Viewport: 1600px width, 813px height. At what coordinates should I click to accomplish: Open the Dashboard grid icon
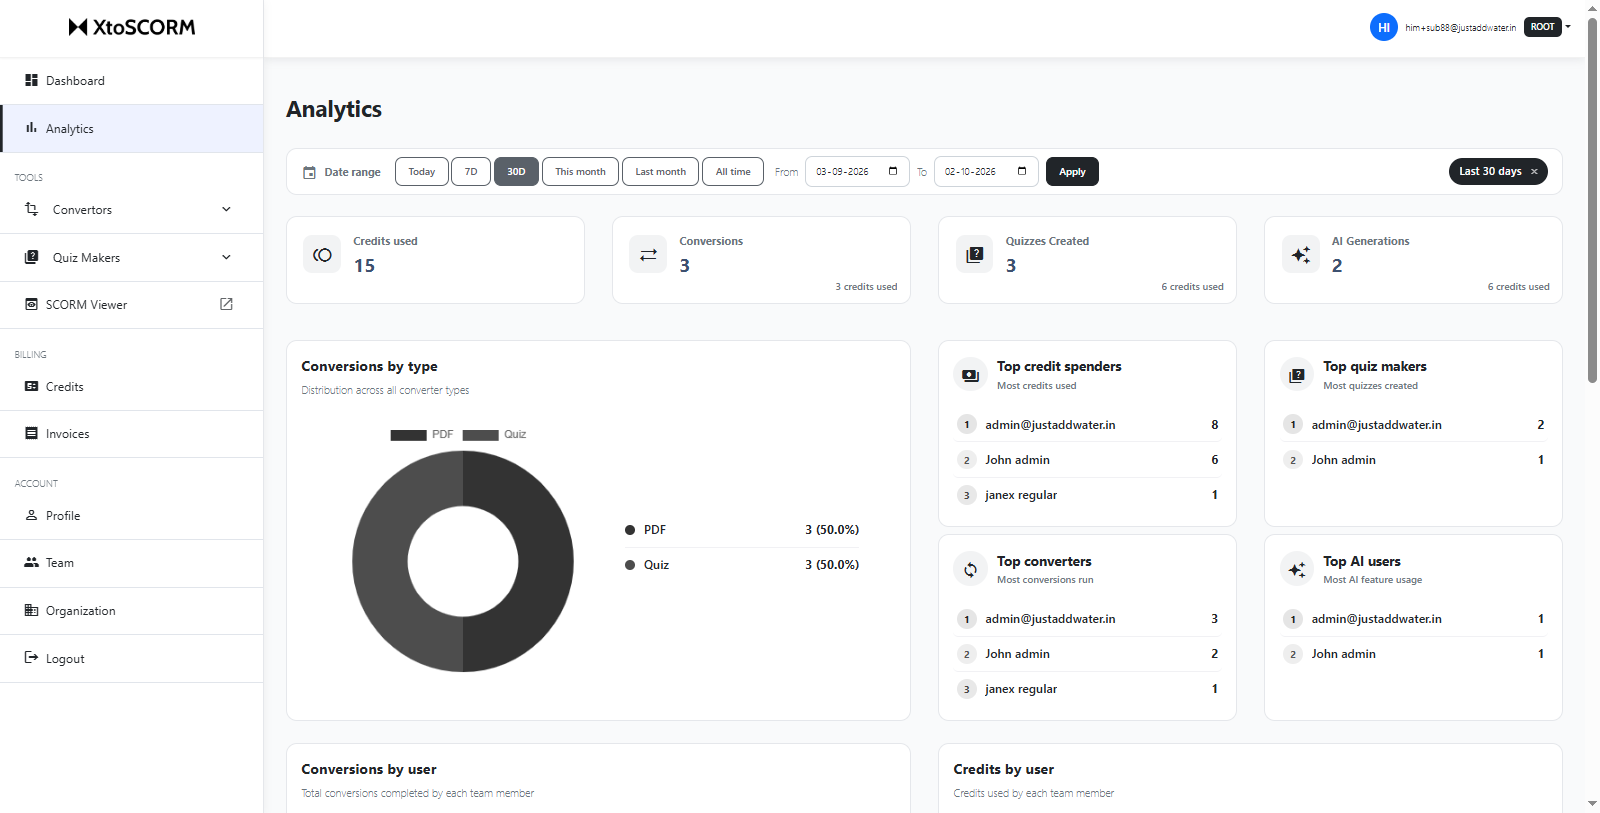pyautogui.click(x=31, y=80)
